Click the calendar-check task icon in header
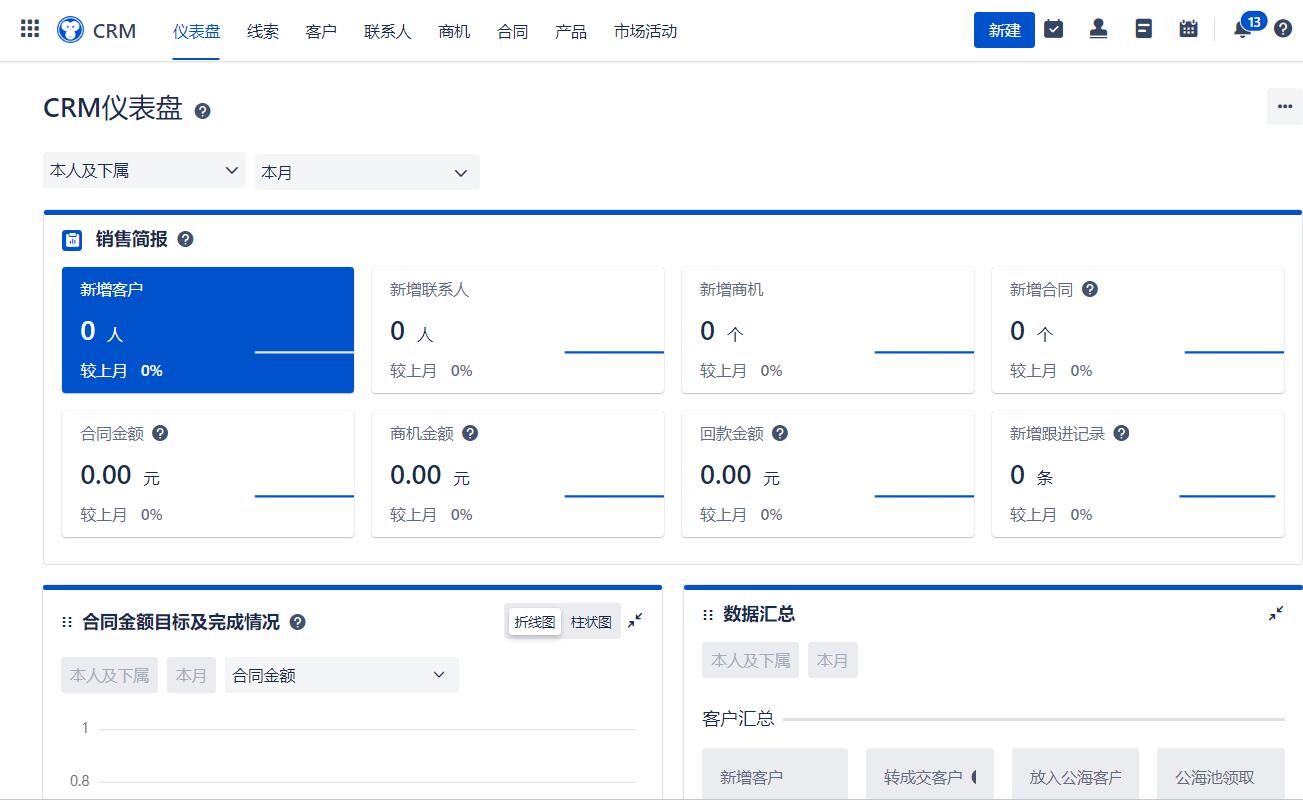The width and height of the screenshot is (1303, 800). coord(1053,29)
